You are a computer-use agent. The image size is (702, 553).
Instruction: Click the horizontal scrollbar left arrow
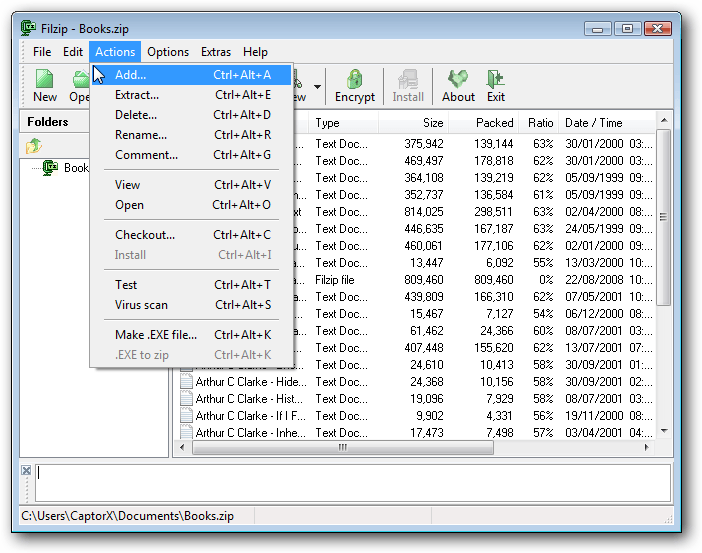coord(182,447)
